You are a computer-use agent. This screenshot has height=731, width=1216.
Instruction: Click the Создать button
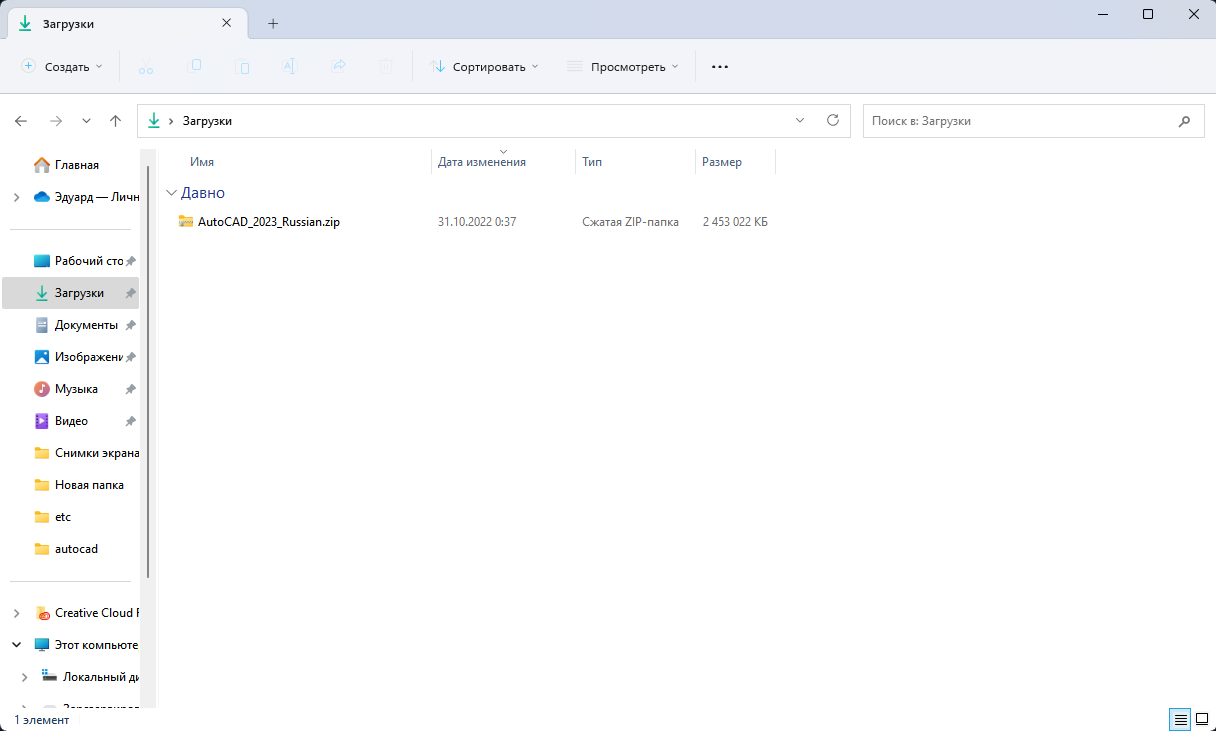[62, 67]
